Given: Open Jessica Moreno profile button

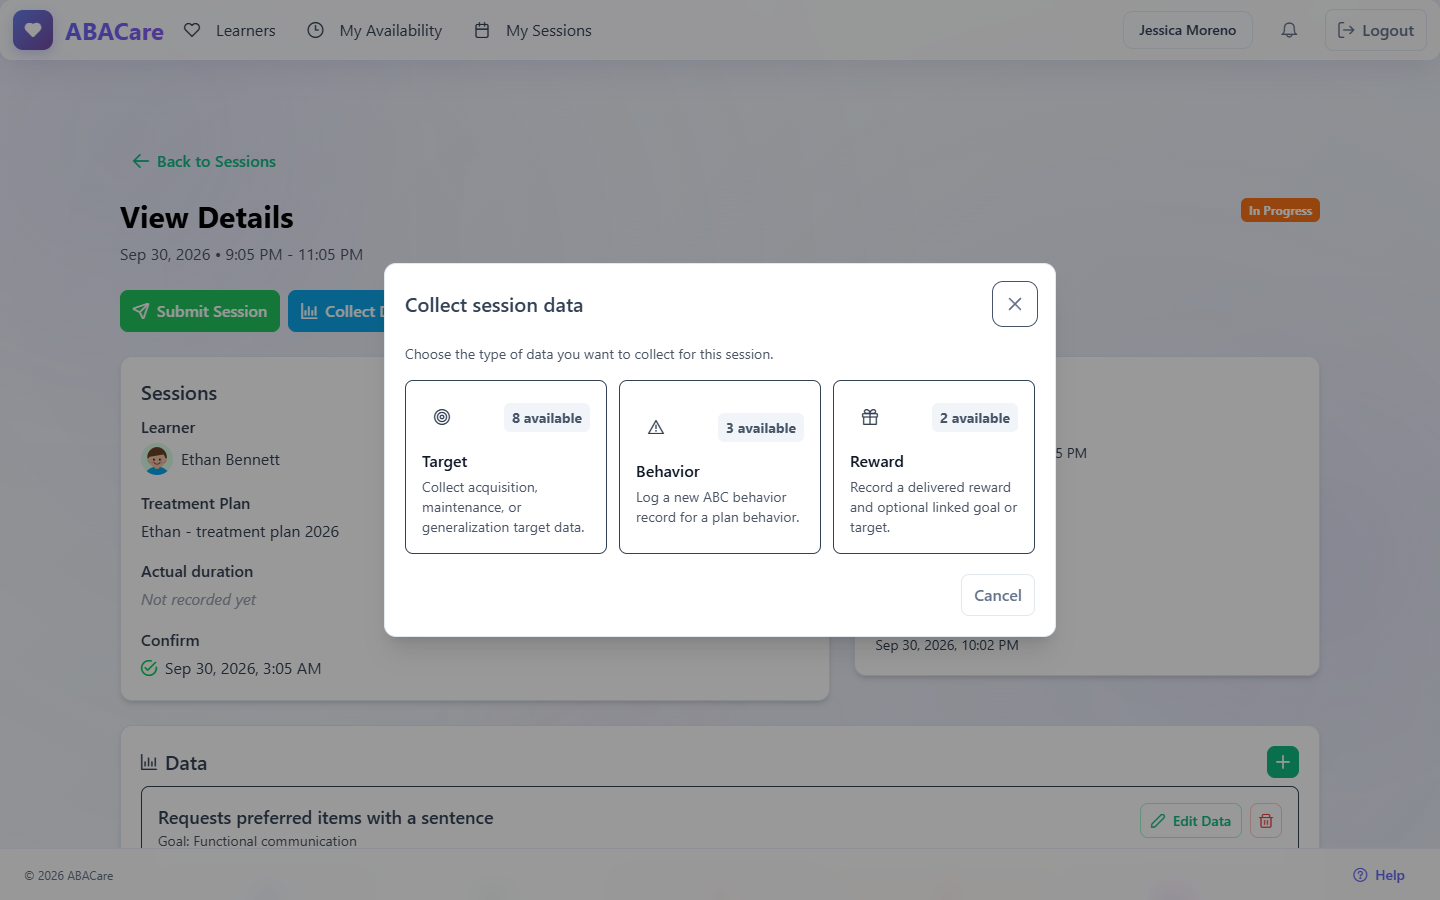Looking at the screenshot, I should pyautogui.click(x=1188, y=30).
